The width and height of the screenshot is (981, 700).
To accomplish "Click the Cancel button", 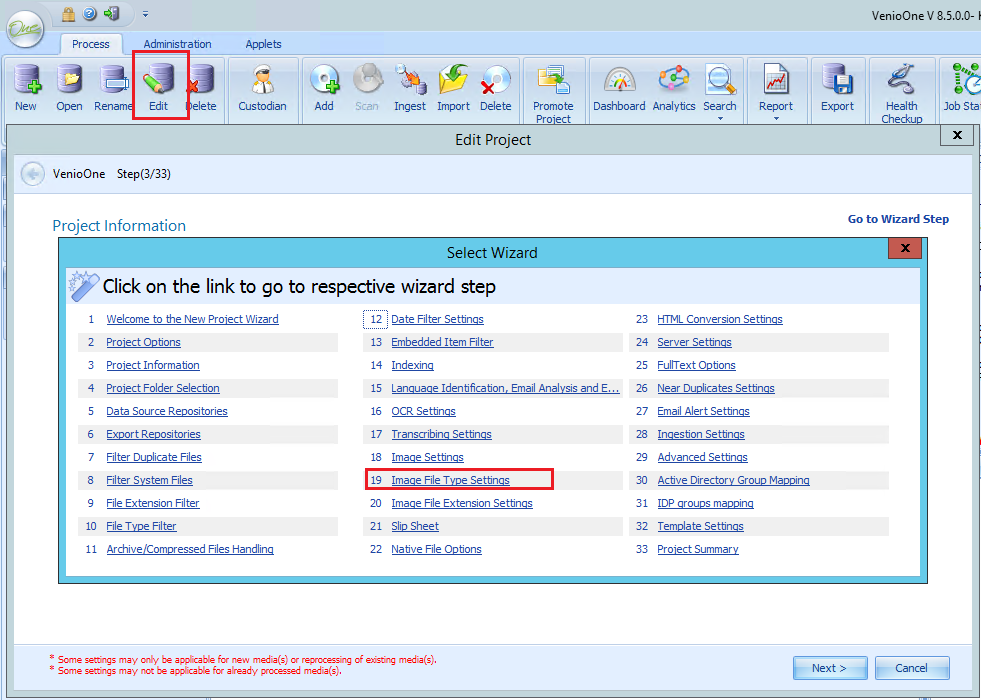I will (912, 668).
